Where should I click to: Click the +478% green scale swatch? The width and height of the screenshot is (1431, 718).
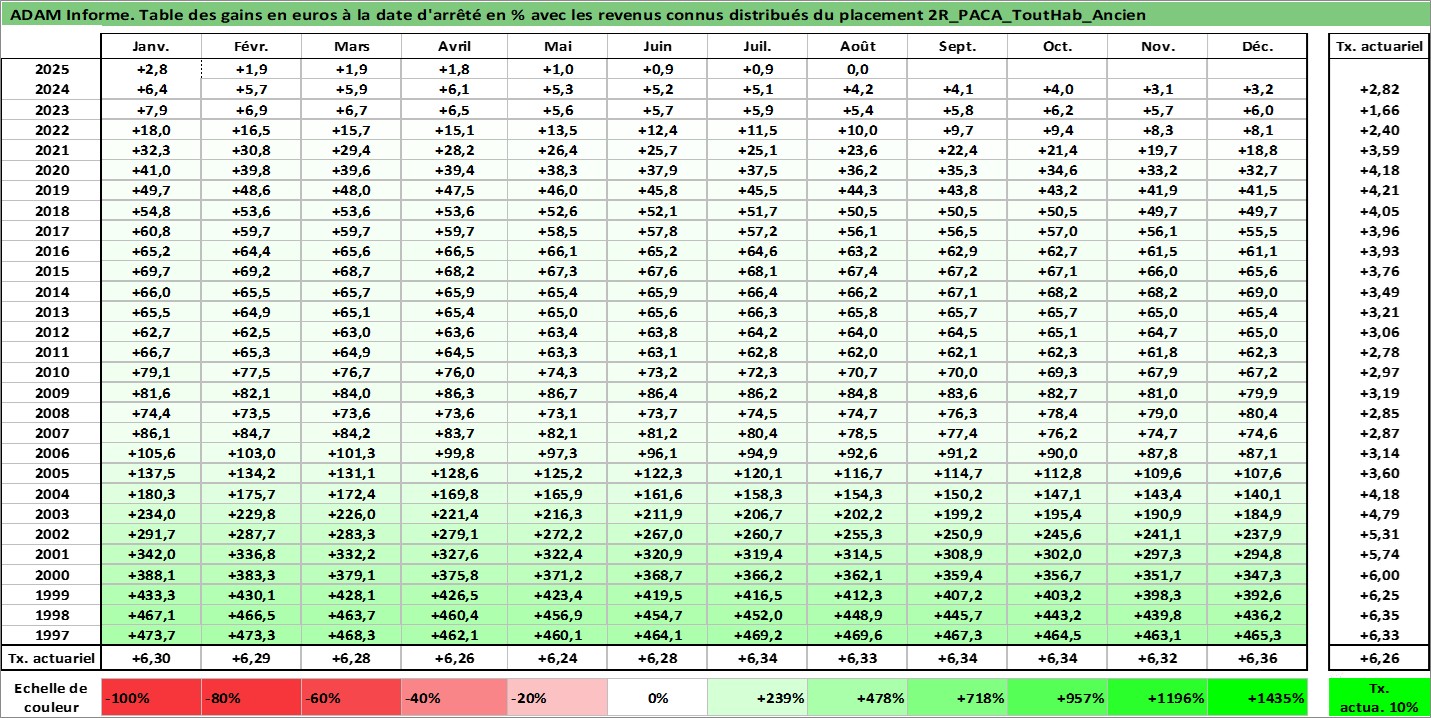[857, 698]
